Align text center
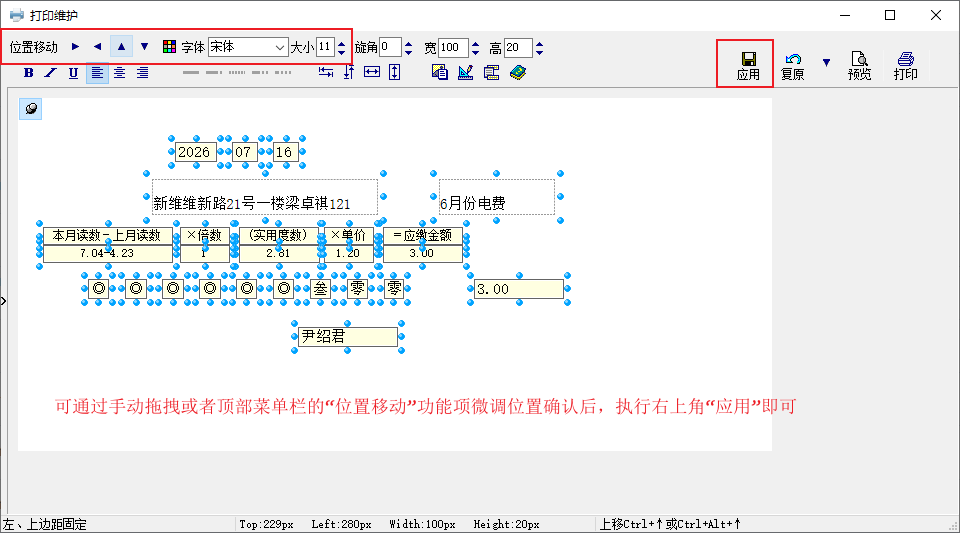 119,73
